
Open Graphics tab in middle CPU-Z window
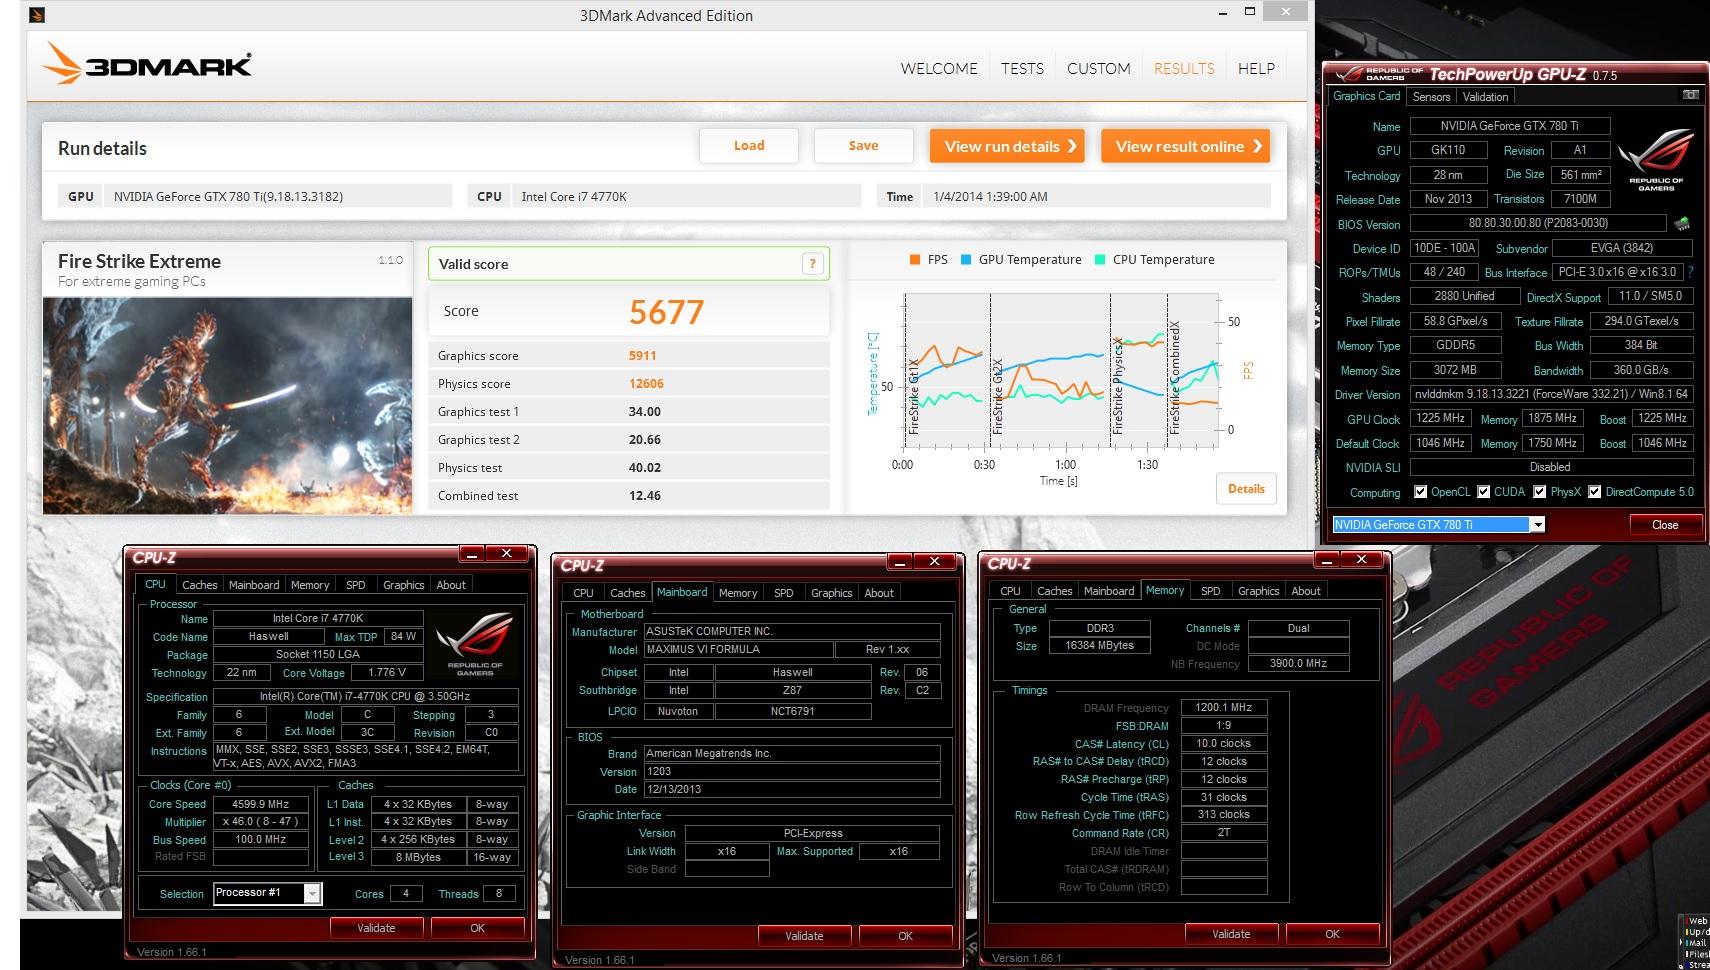(x=832, y=593)
